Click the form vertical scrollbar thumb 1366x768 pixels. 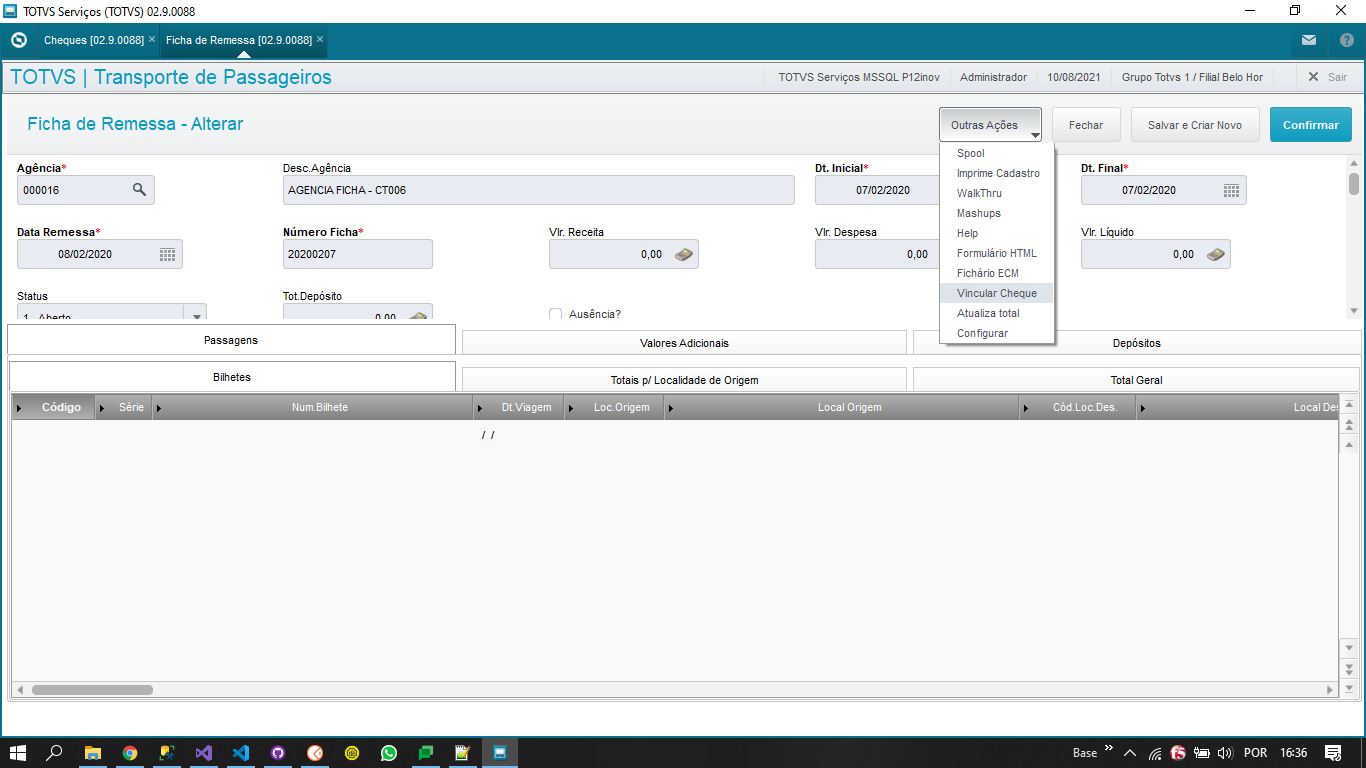click(1354, 183)
